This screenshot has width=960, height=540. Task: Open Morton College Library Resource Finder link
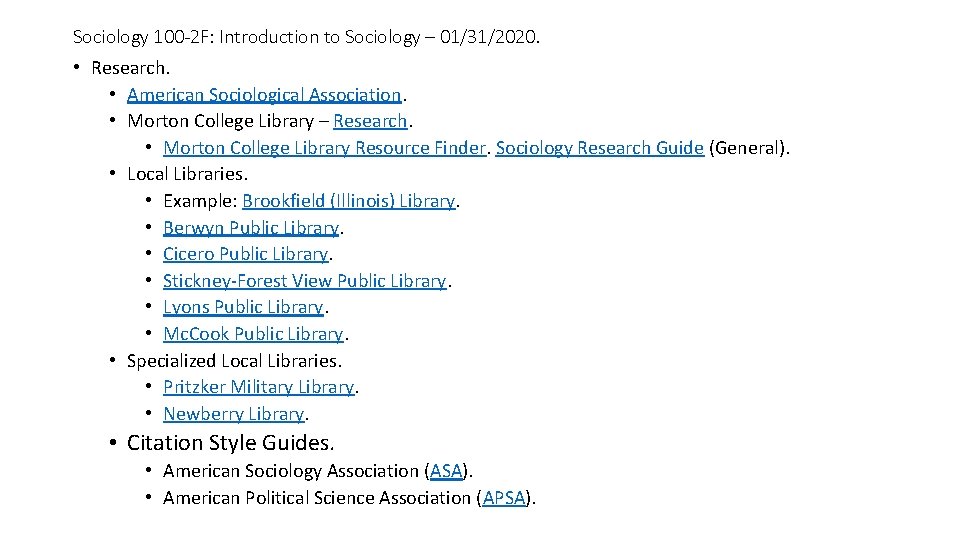point(325,148)
